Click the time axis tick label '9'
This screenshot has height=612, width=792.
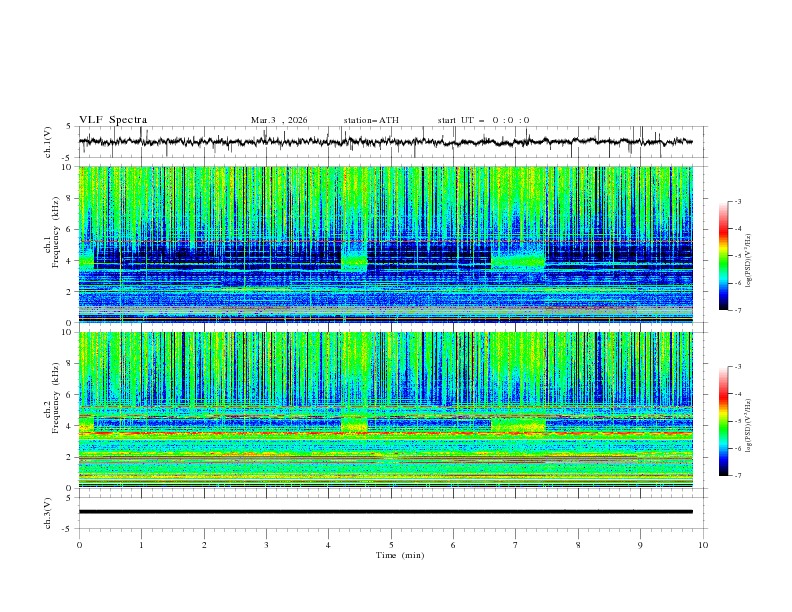tap(640, 545)
